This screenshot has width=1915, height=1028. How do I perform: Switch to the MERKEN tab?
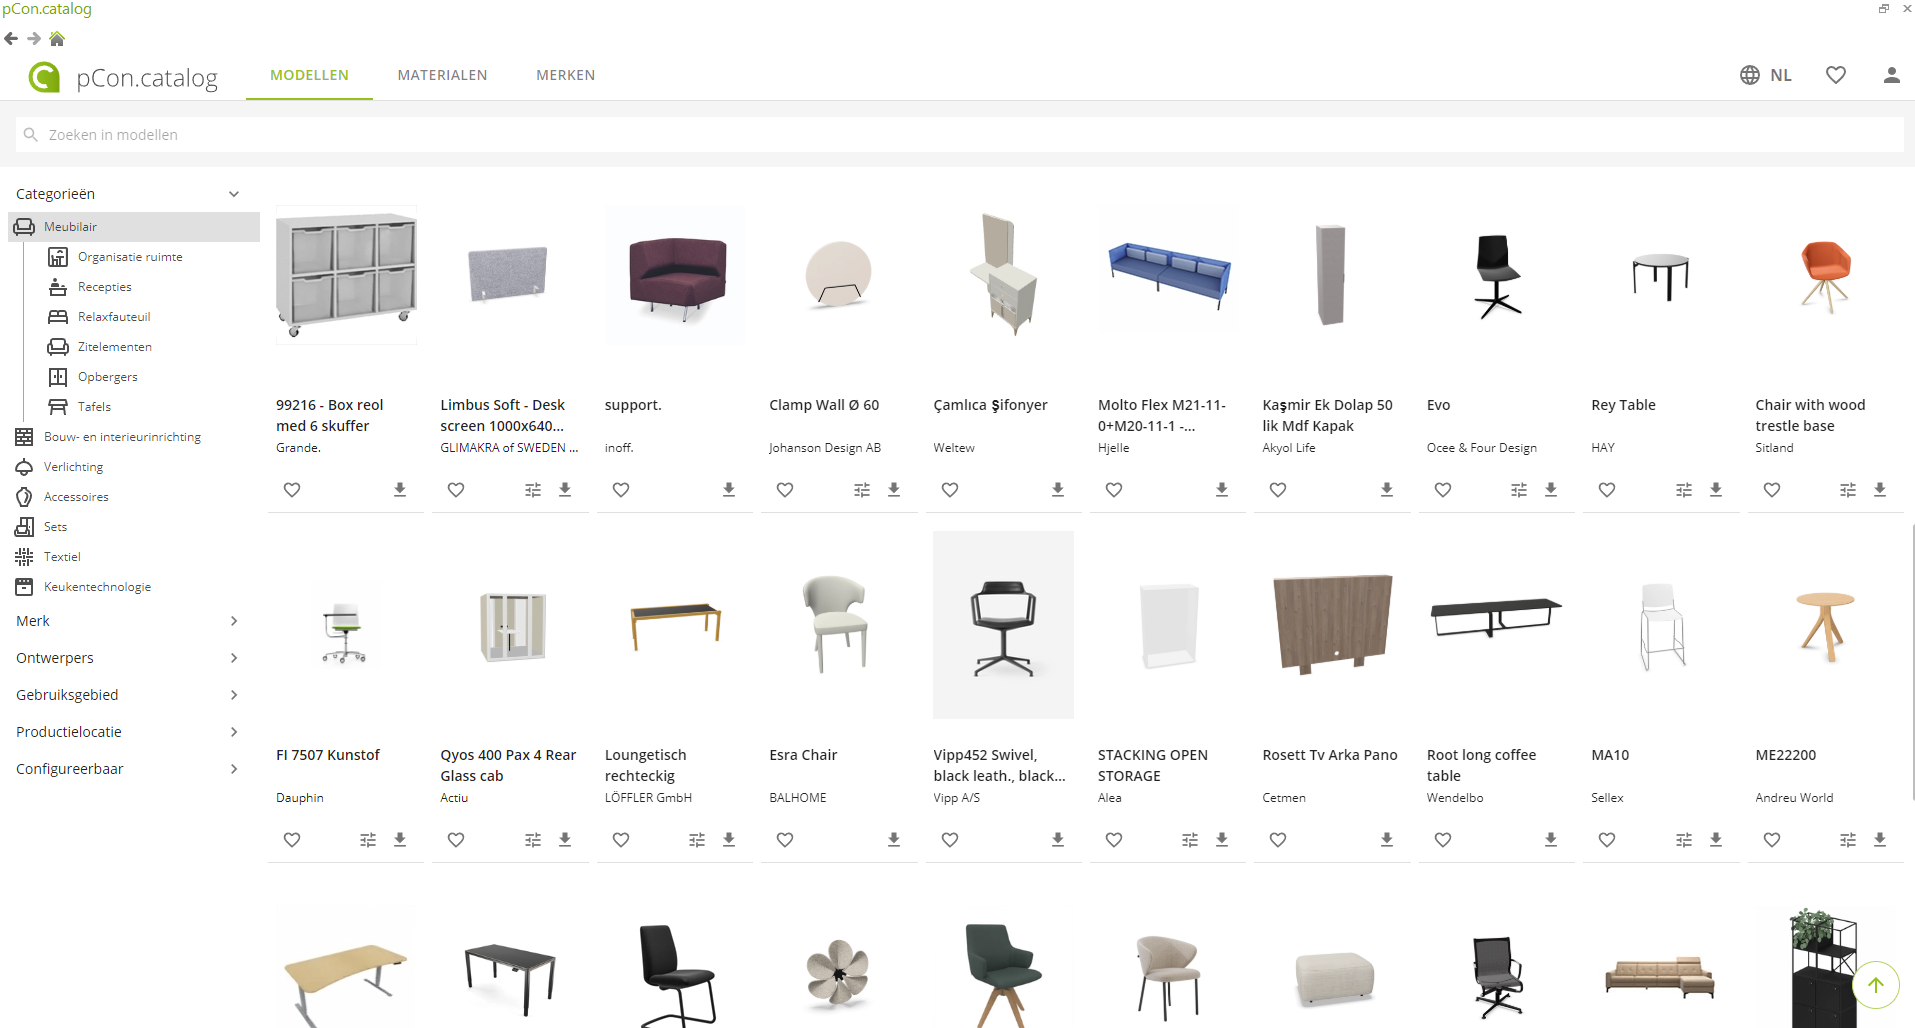[x=565, y=75]
